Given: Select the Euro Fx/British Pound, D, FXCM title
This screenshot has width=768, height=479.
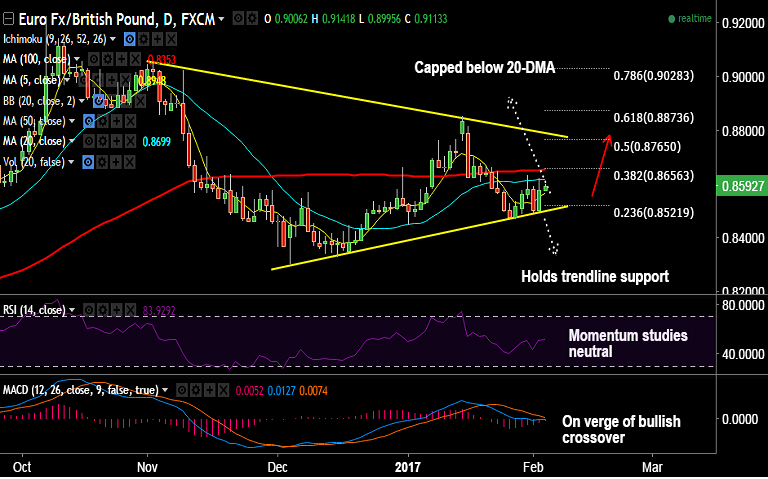Looking at the screenshot, I should (x=117, y=19).
